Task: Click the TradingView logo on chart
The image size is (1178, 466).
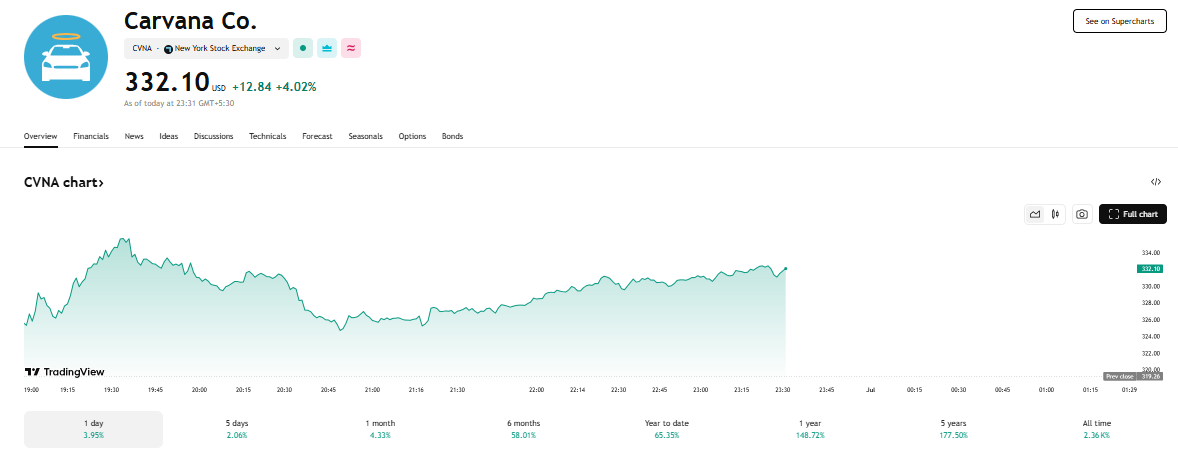Action: pos(65,372)
